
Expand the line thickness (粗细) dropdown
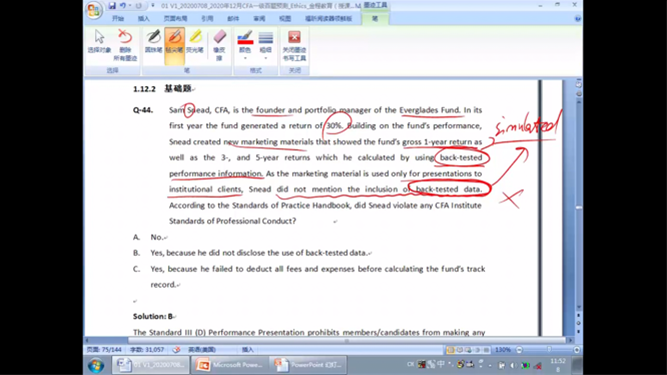click(x=265, y=45)
